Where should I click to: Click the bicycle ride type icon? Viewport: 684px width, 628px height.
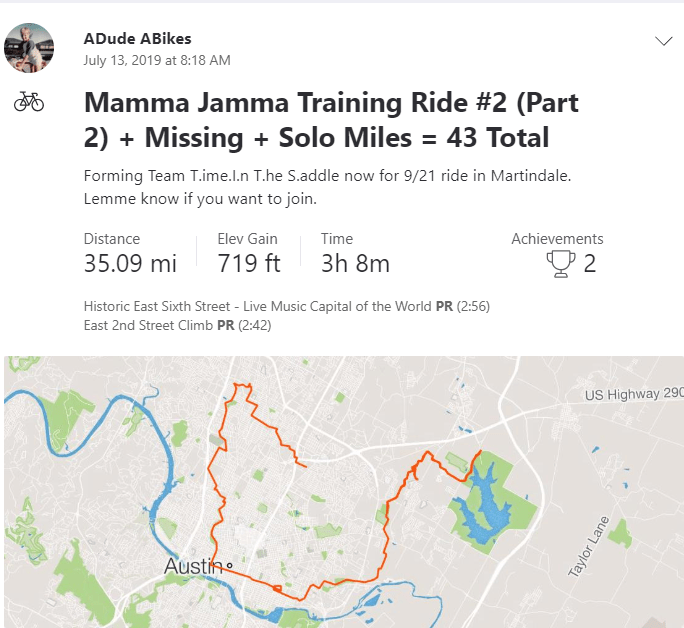click(x=29, y=102)
